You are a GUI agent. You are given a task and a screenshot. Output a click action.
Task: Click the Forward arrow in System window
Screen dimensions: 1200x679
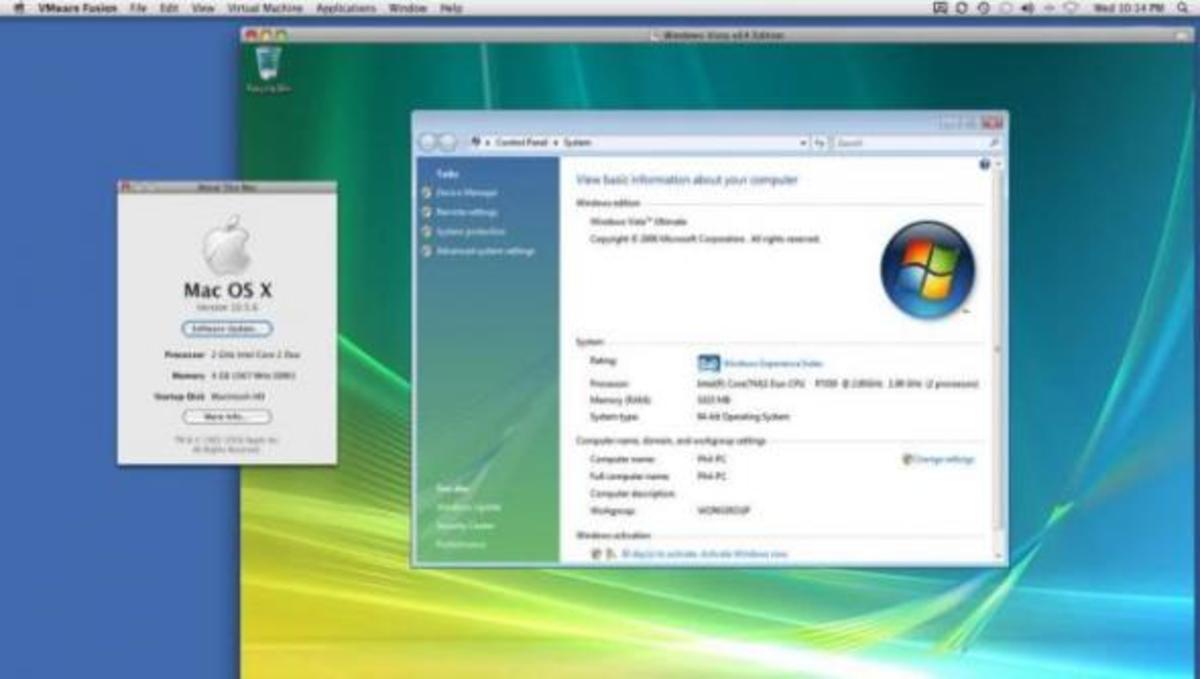coord(448,143)
